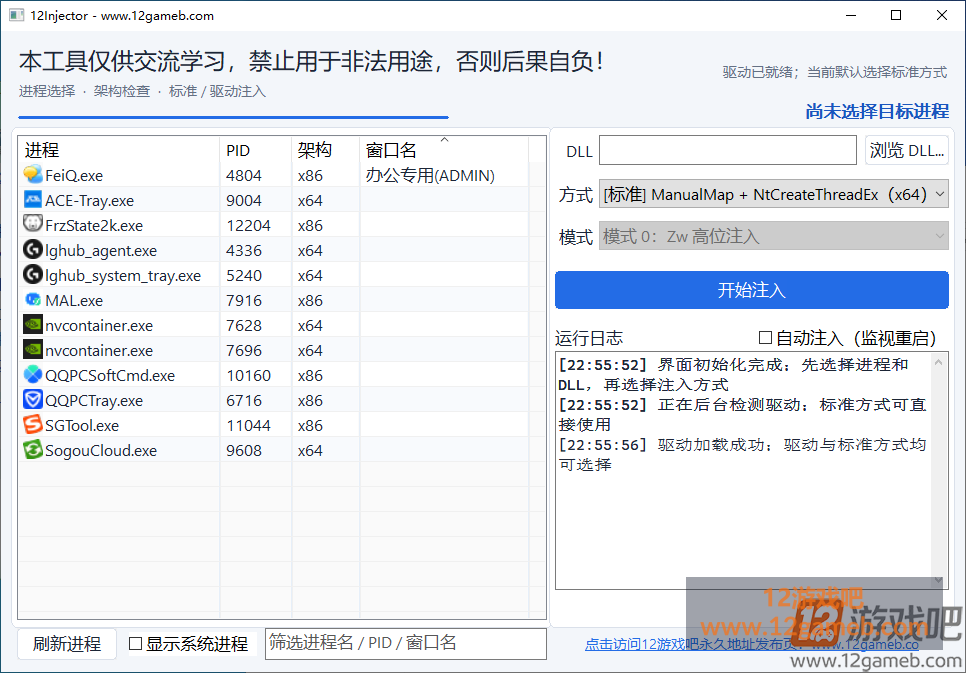Select the QQPCSoftCmd.exe process name
Image resolution: width=966 pixels, height=673 pixels.
(110, 375)
